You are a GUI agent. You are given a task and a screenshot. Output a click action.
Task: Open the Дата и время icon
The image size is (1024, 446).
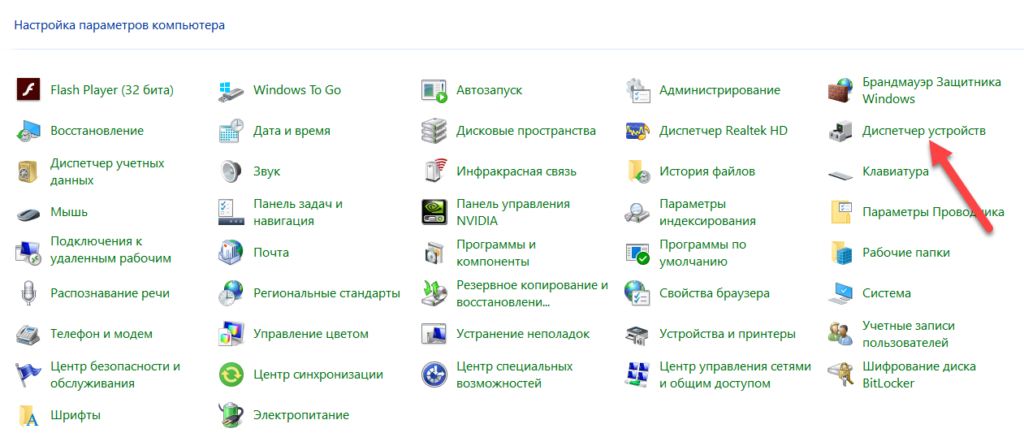click(229, 131)
